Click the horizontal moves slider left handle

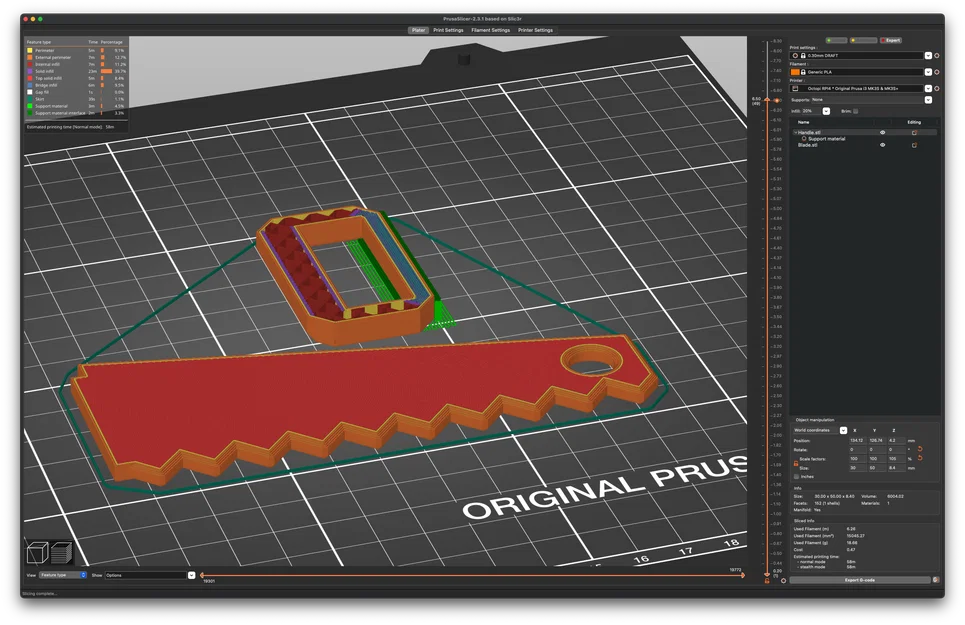(202, 575)
